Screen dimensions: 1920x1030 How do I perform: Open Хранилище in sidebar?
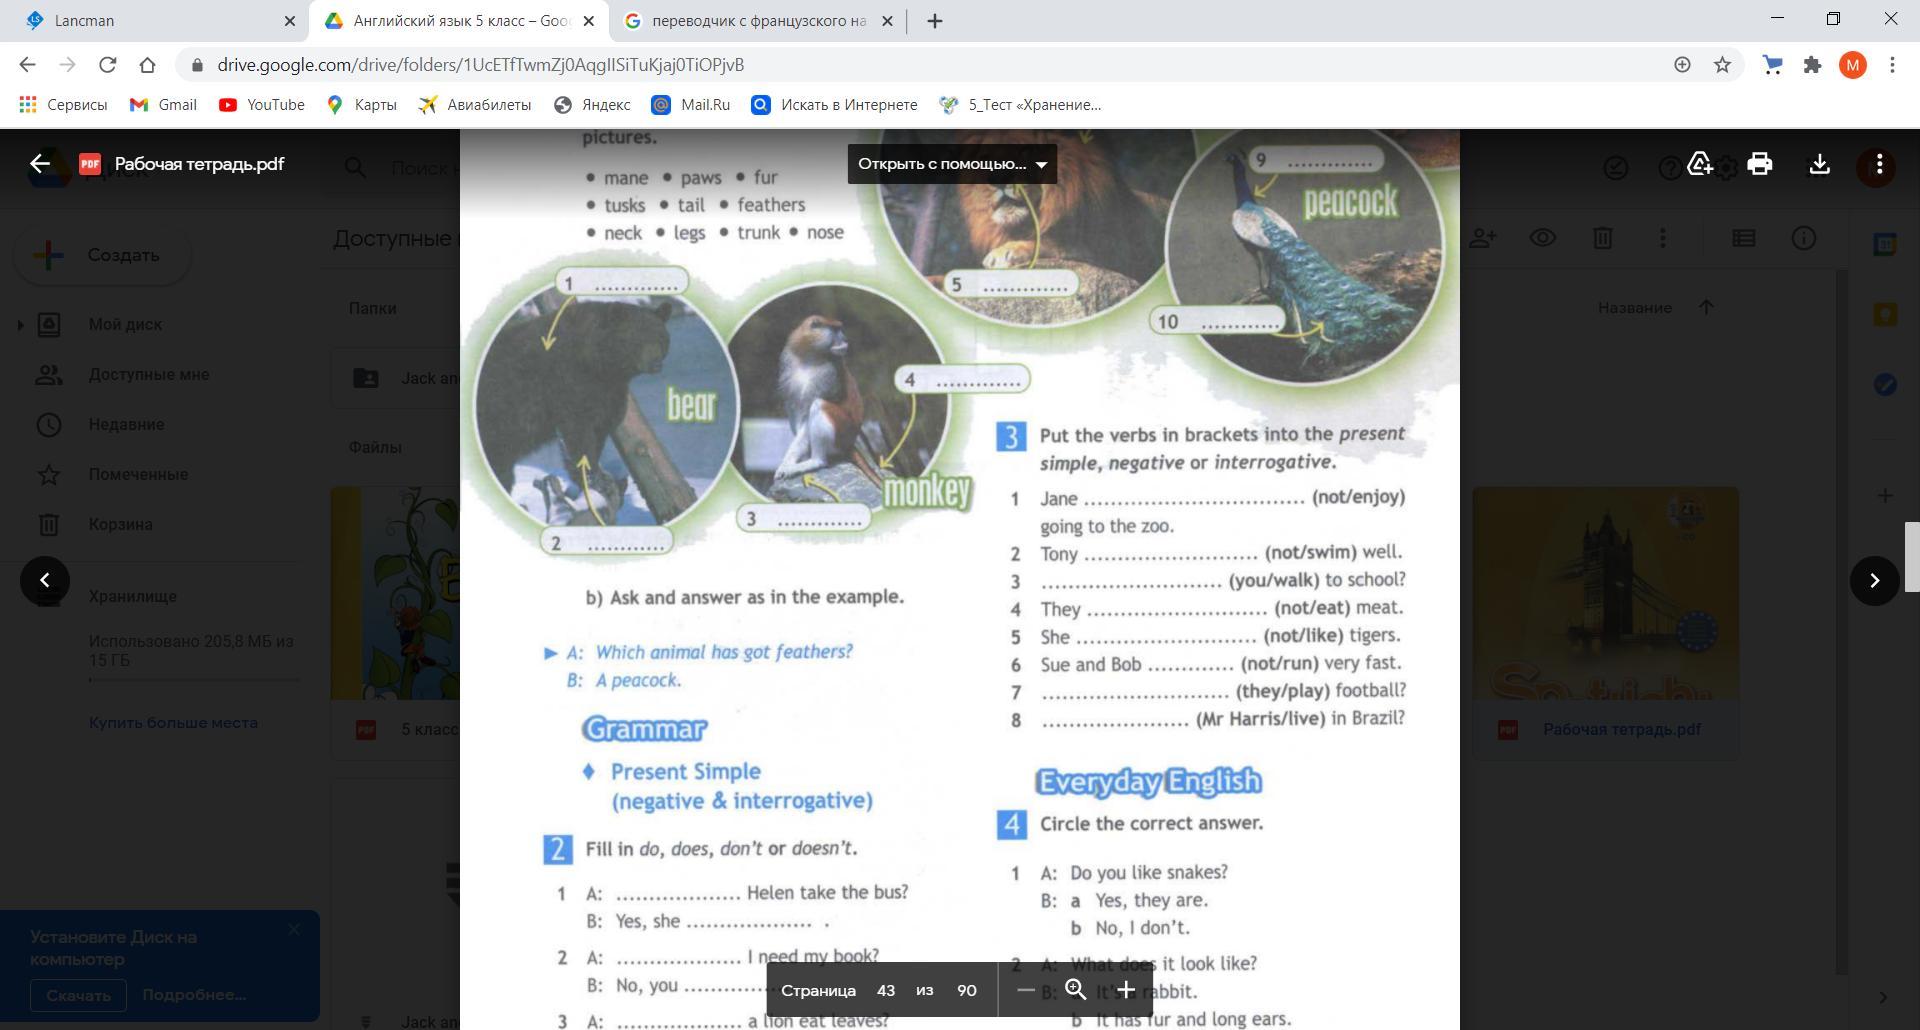coord(132,596)
